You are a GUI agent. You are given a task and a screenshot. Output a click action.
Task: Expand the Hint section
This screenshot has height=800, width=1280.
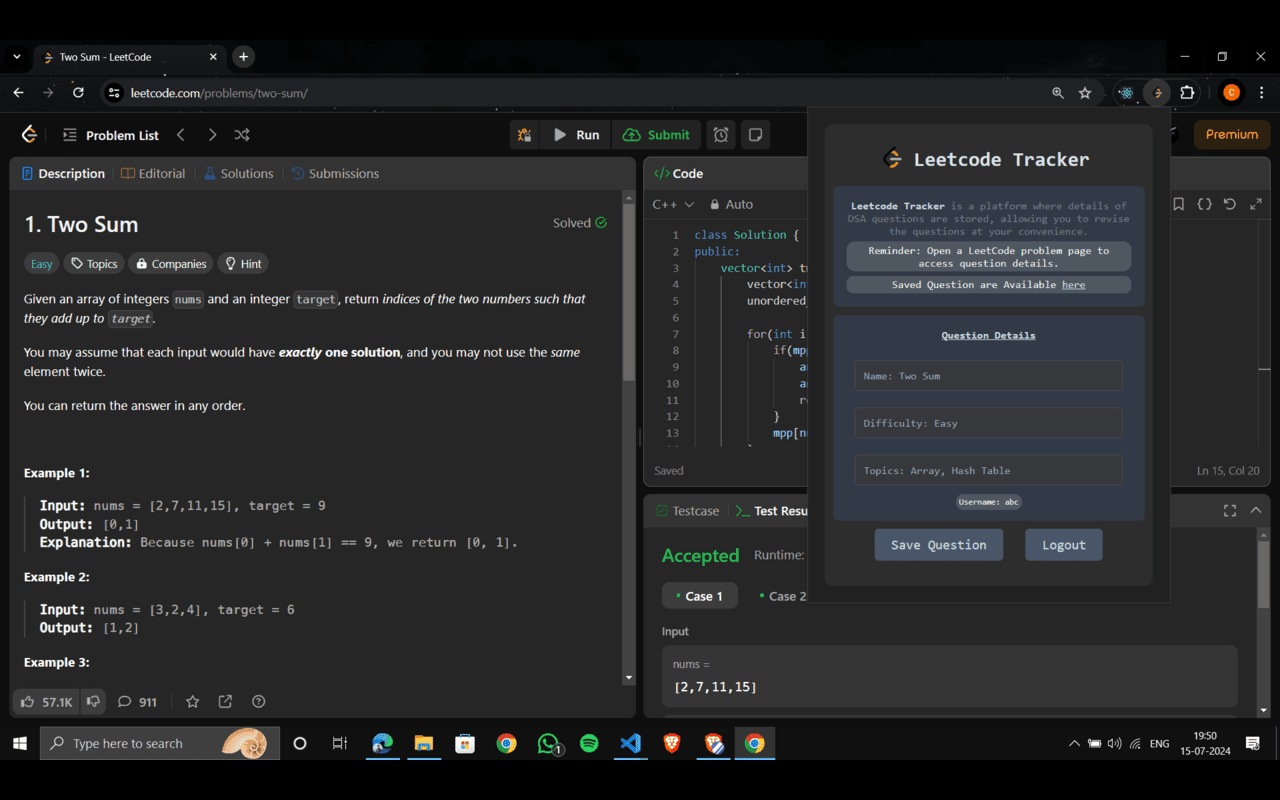coord(243,264)
